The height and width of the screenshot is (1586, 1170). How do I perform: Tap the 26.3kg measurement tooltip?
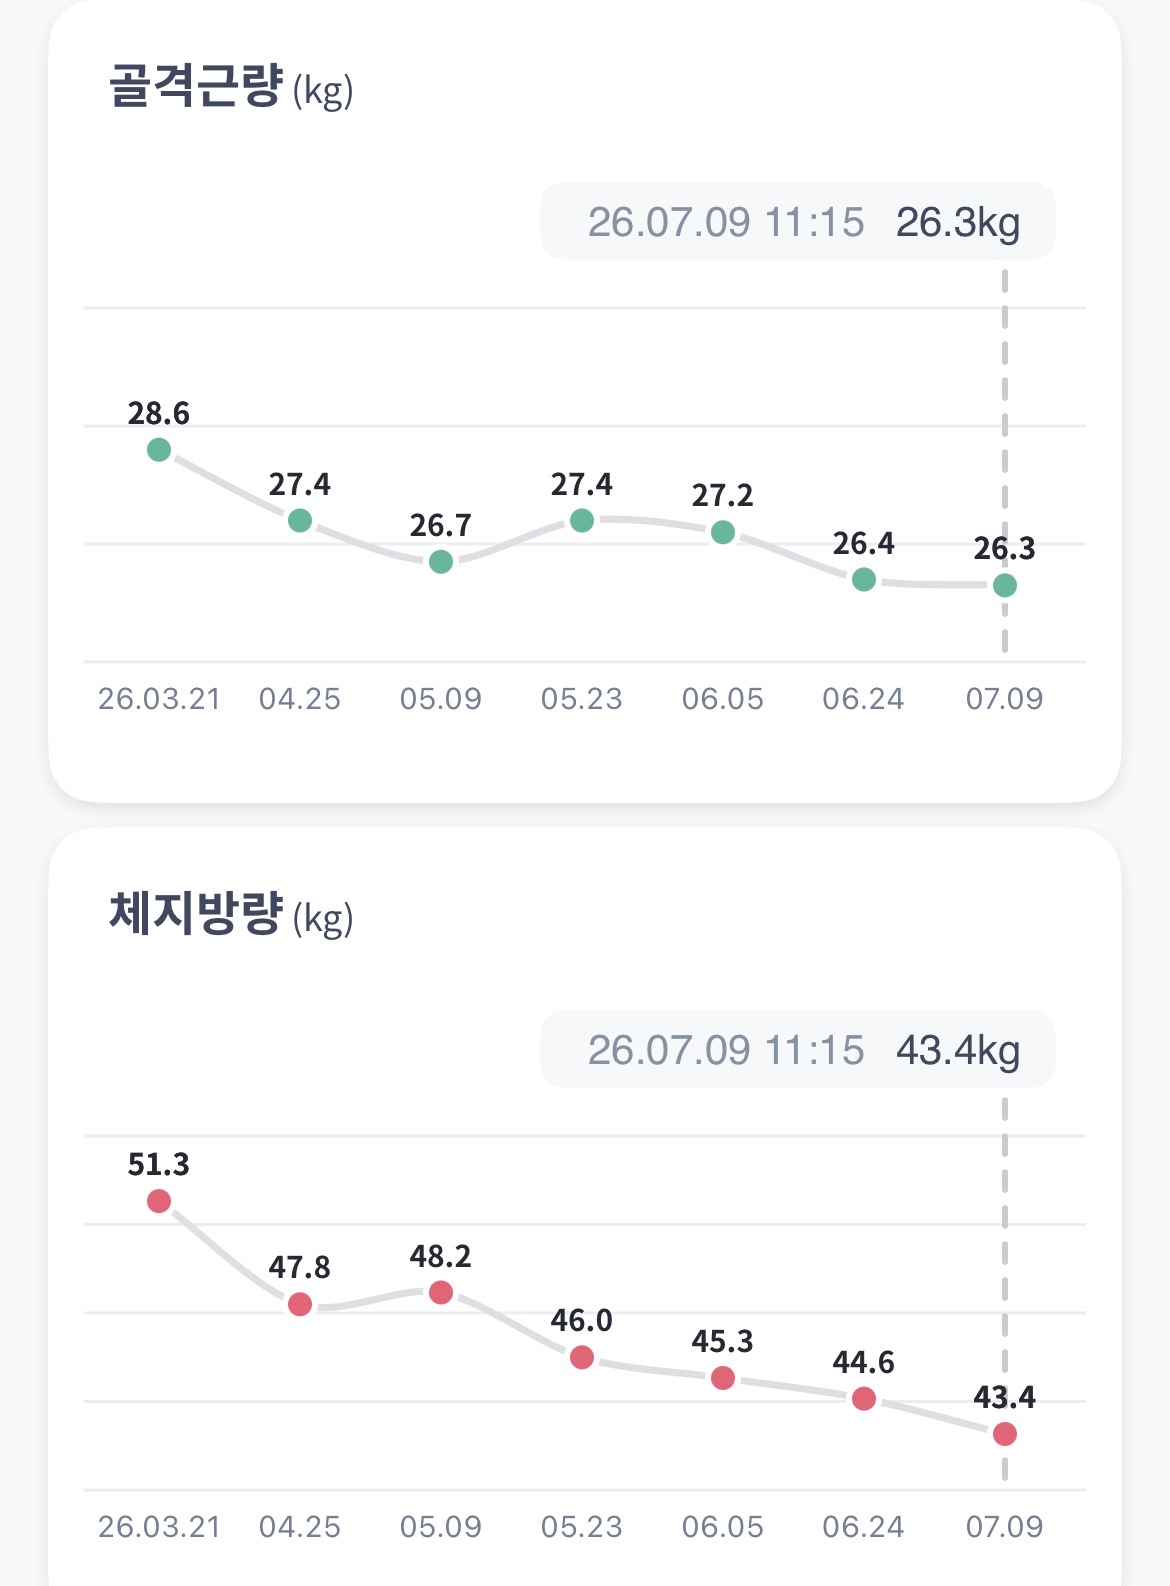coord(798,222)
